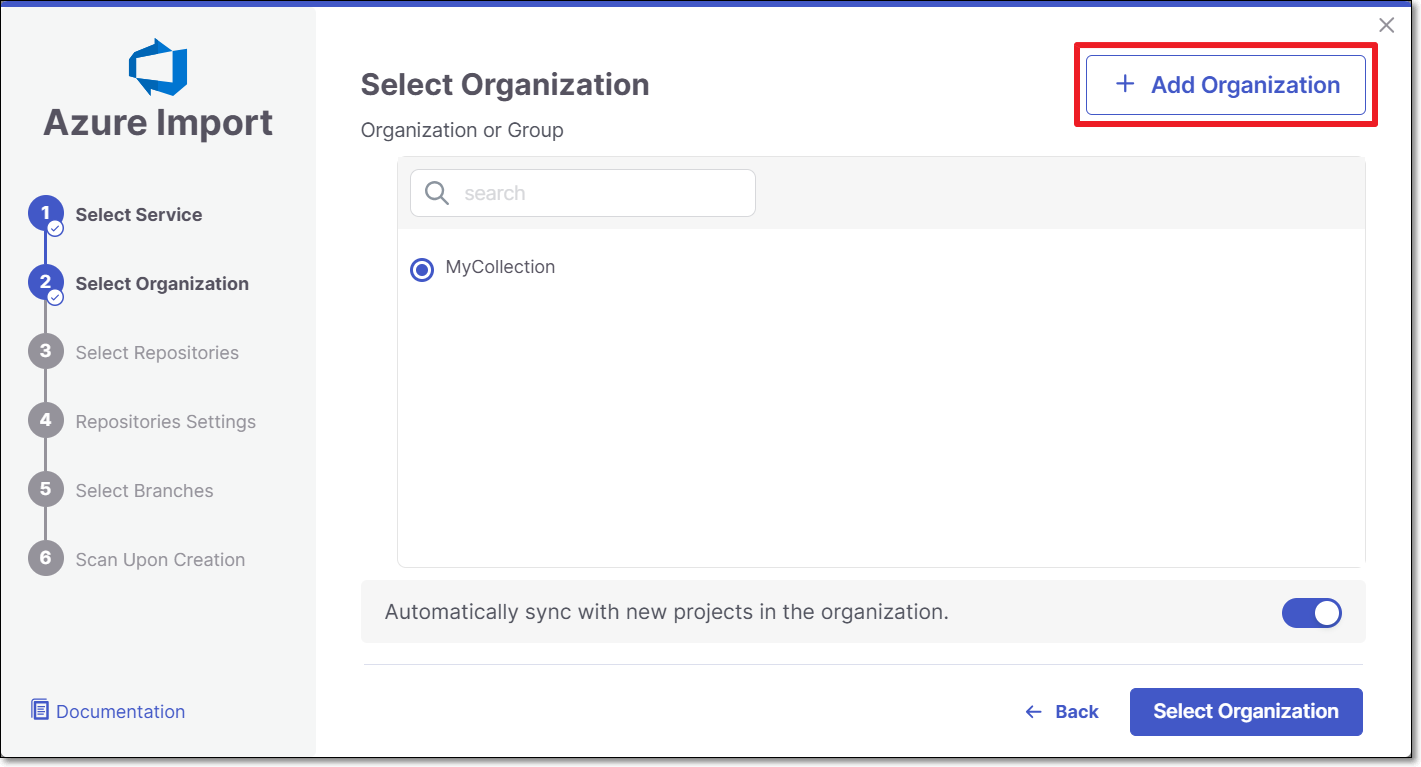Toggle automatic sync with new projects
1421x767 pixels.
(x=1312, y=613)
